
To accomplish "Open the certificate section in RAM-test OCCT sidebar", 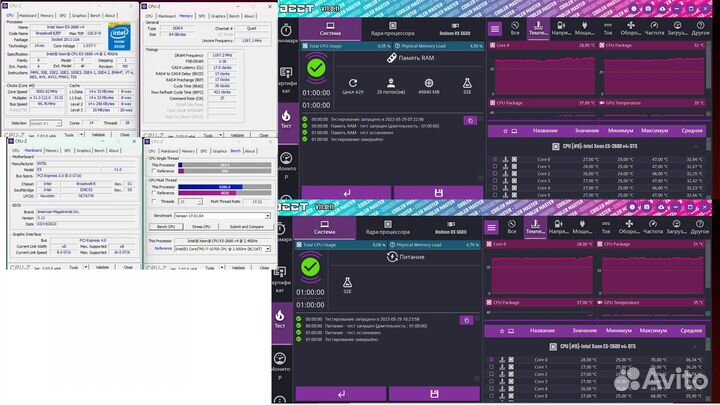I will coord(286,79).
